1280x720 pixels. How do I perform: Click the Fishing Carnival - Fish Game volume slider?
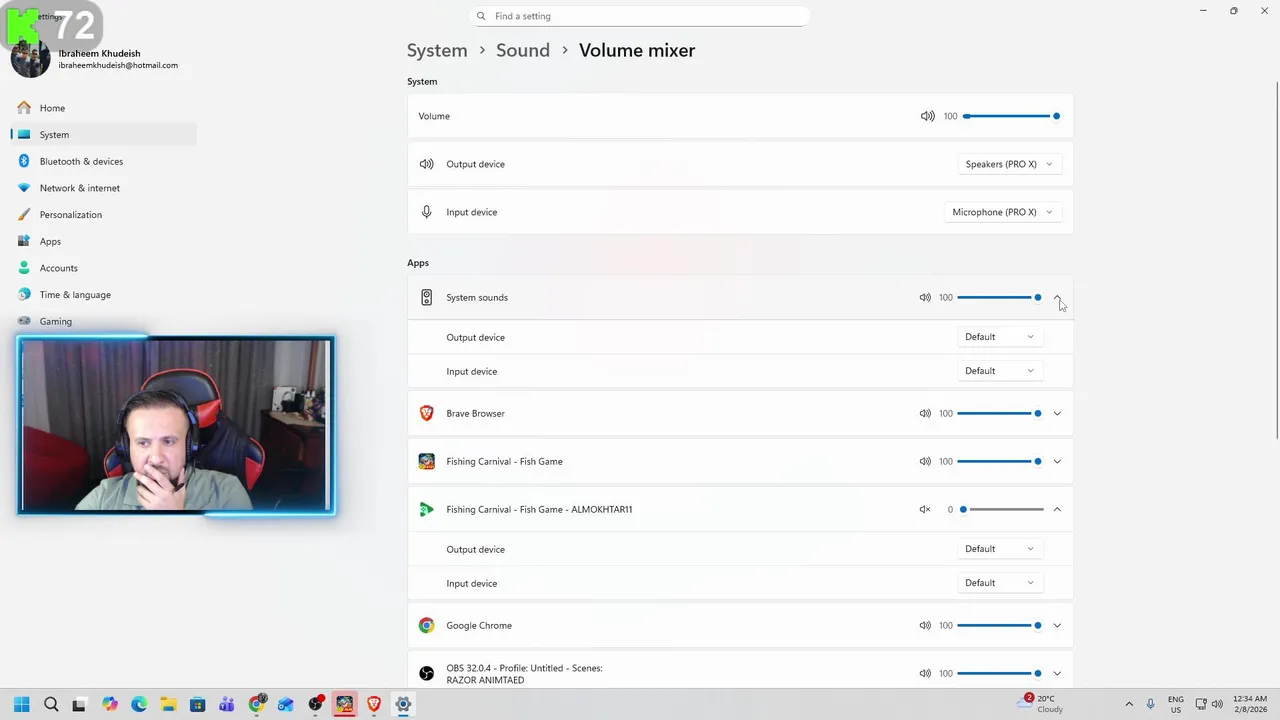999,461
